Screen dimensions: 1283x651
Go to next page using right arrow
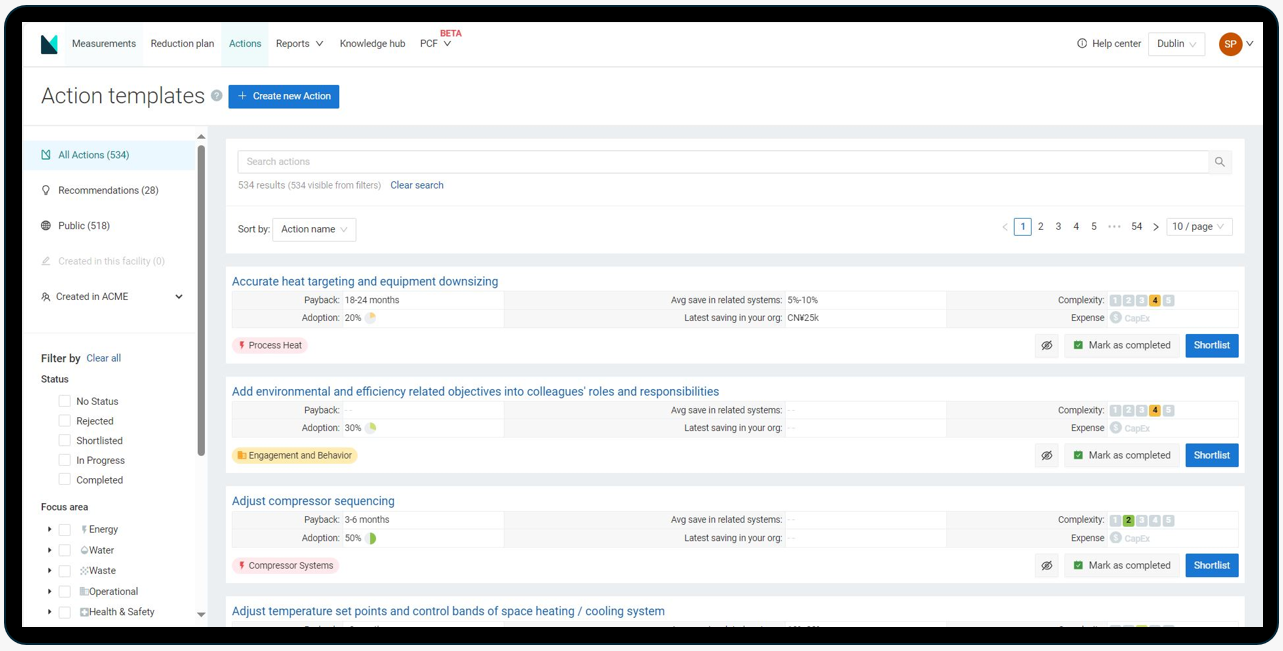click(1156, 227)
